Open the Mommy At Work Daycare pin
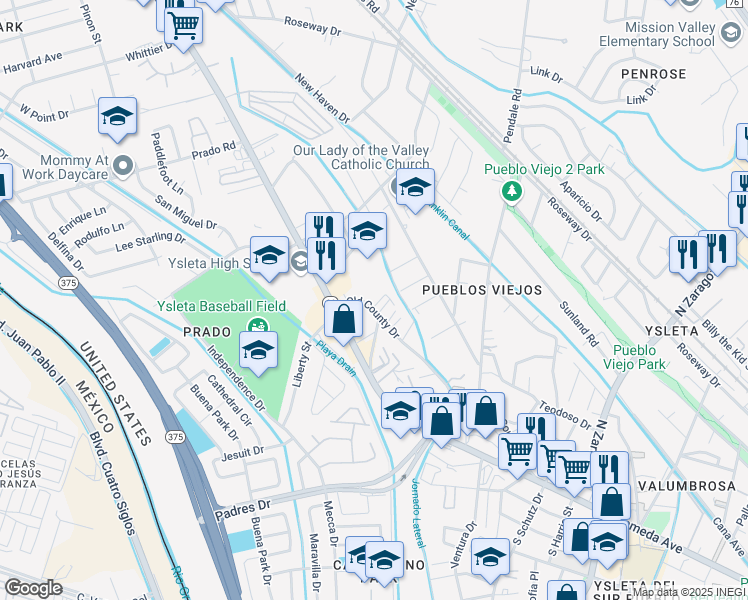The image size is (748, 600). (123, 166)
